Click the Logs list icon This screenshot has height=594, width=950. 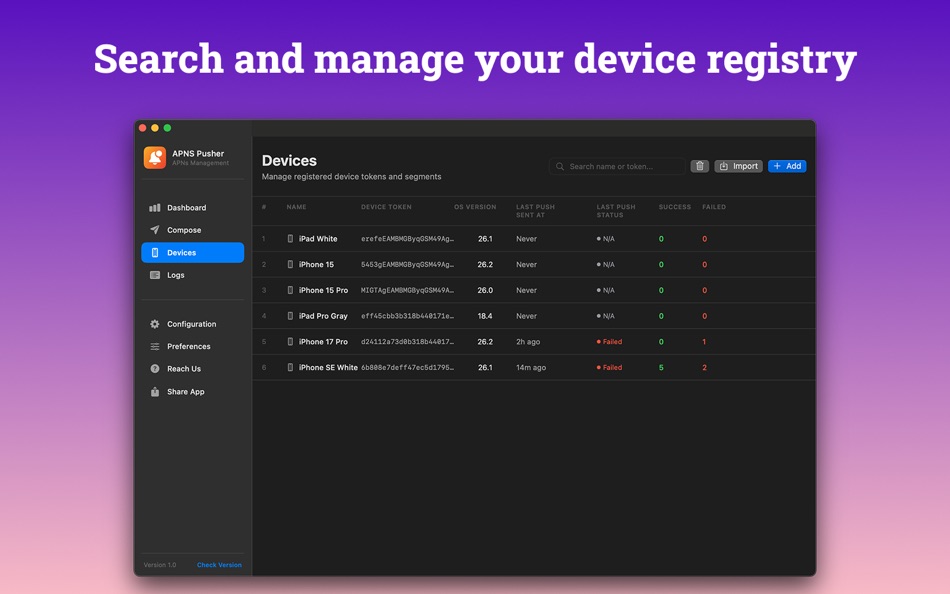point(154,275)
